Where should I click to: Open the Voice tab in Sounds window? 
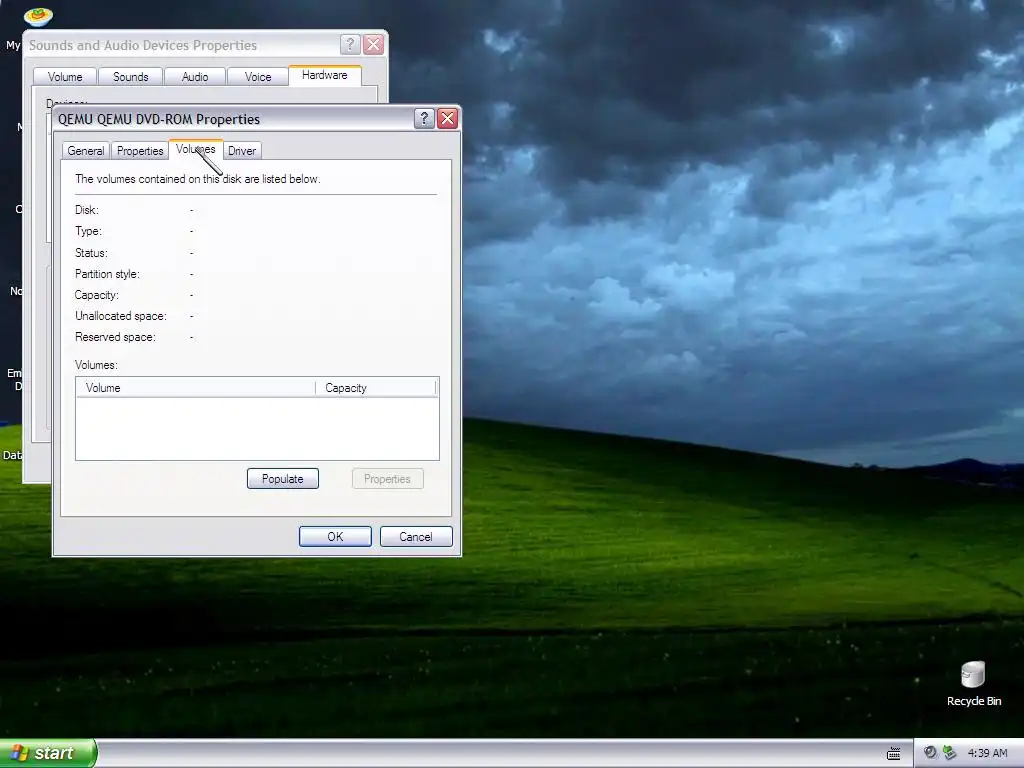click(258, 77)
